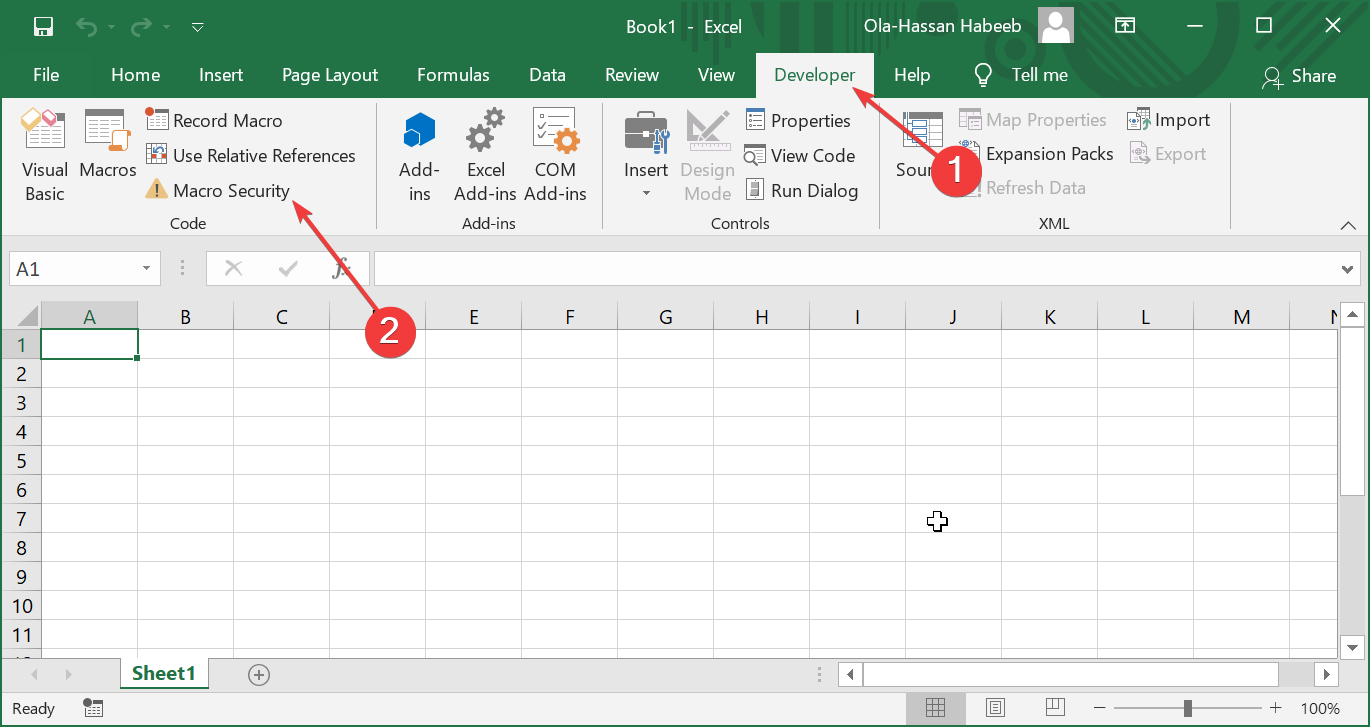Screen dimensions: 1370x727
Task: Open the XML Source pane
Action: coord(920,146)
